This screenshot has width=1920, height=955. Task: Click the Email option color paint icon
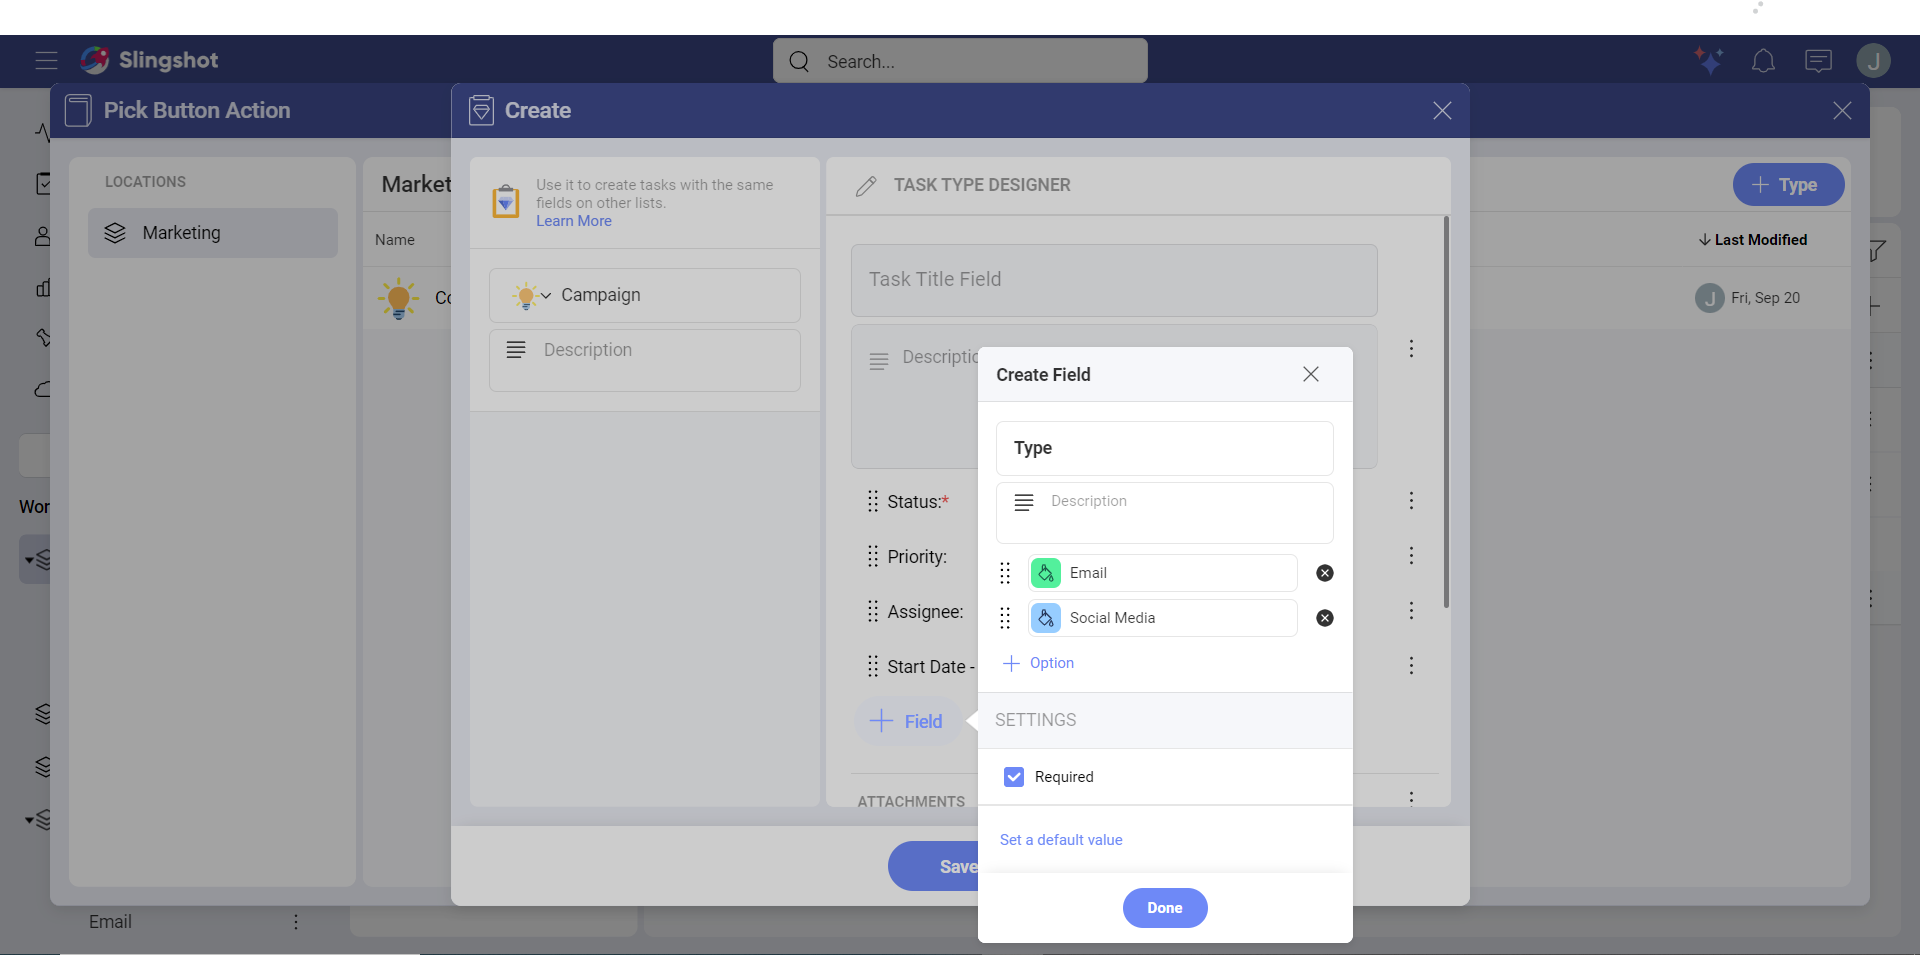[1046, 573]
